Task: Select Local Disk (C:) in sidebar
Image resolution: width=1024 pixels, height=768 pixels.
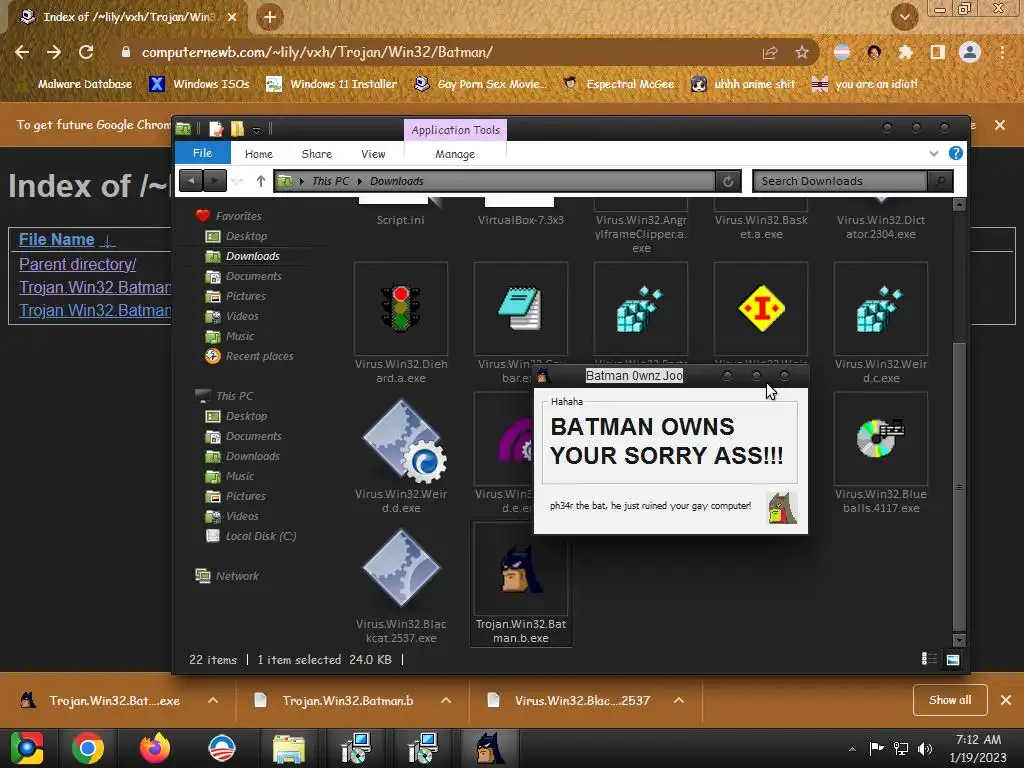Action: click(251, 536)
